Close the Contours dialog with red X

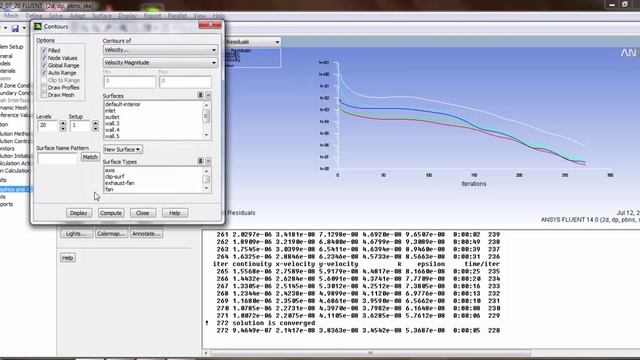tap(210, 25)
